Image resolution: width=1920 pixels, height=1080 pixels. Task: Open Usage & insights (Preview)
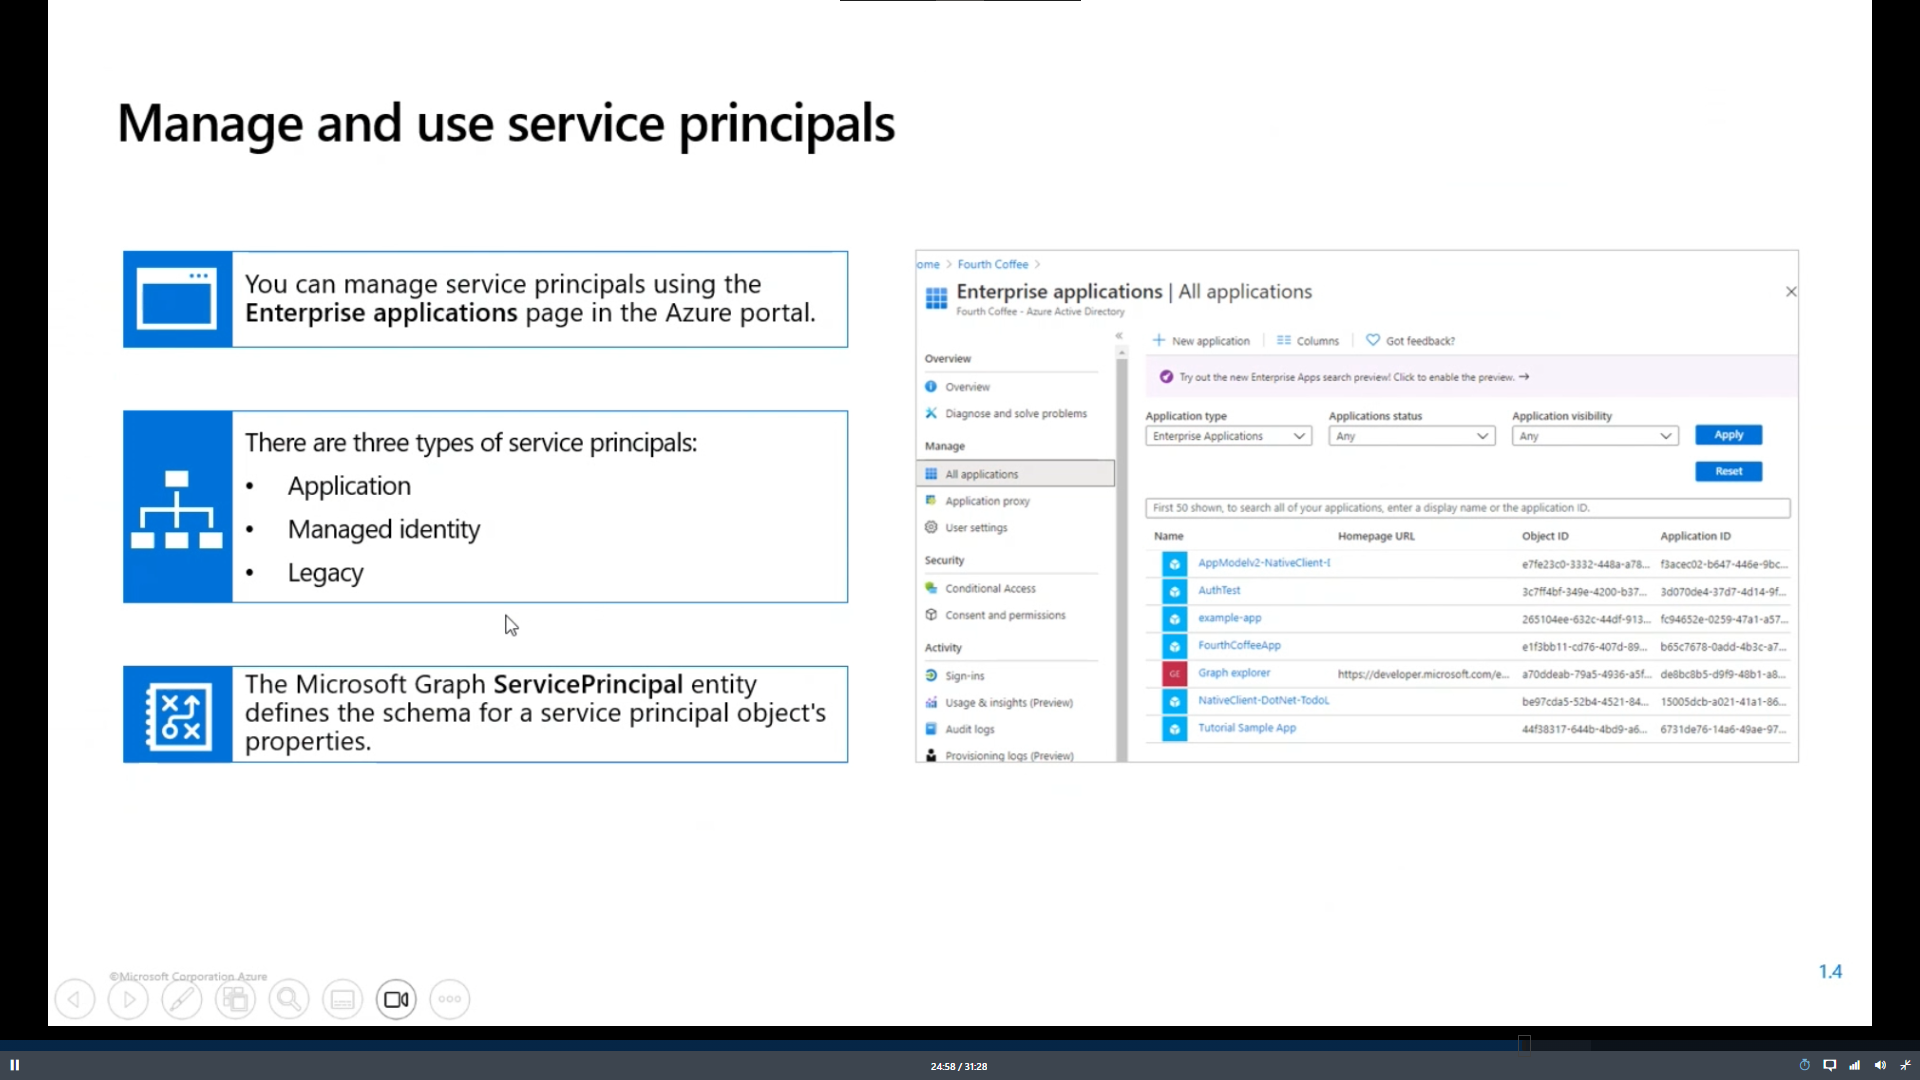click(x=998, y=703)
